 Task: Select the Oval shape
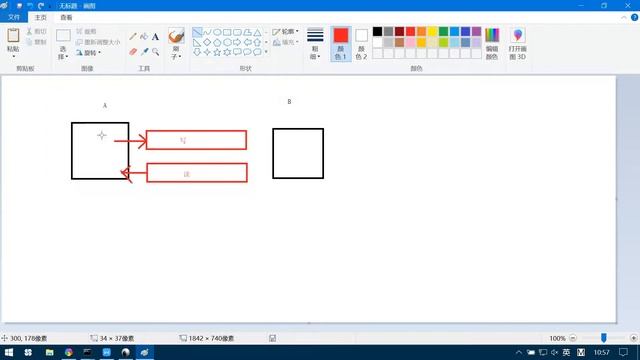pyautogui.click(x=217, y=32)
